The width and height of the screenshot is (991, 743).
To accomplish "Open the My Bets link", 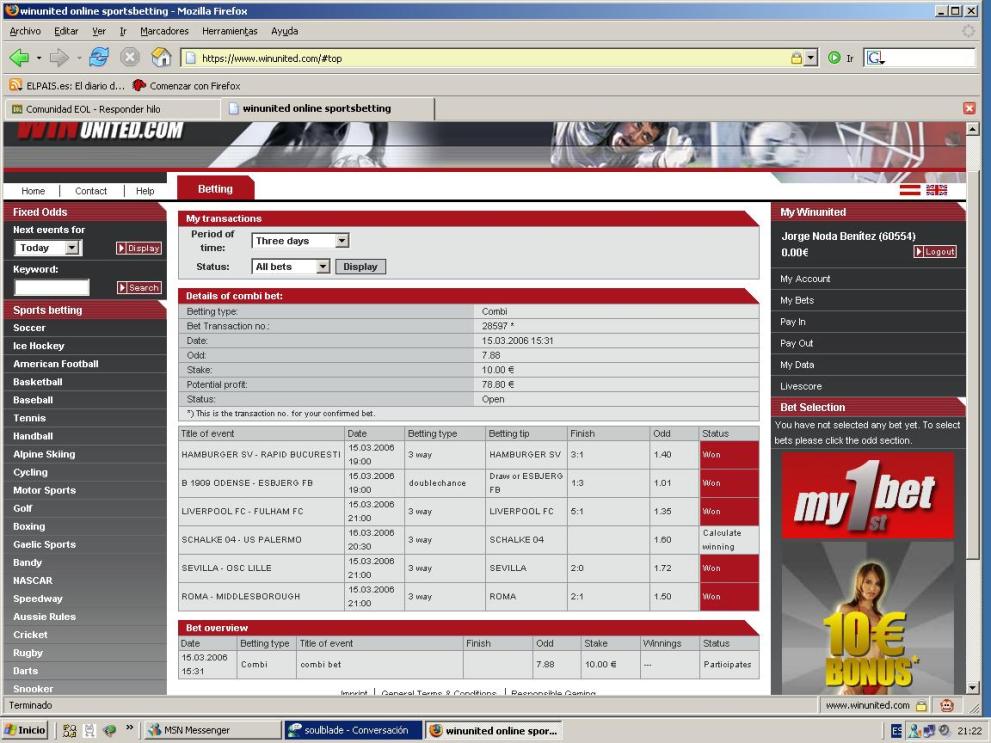I will click(796, 300).
